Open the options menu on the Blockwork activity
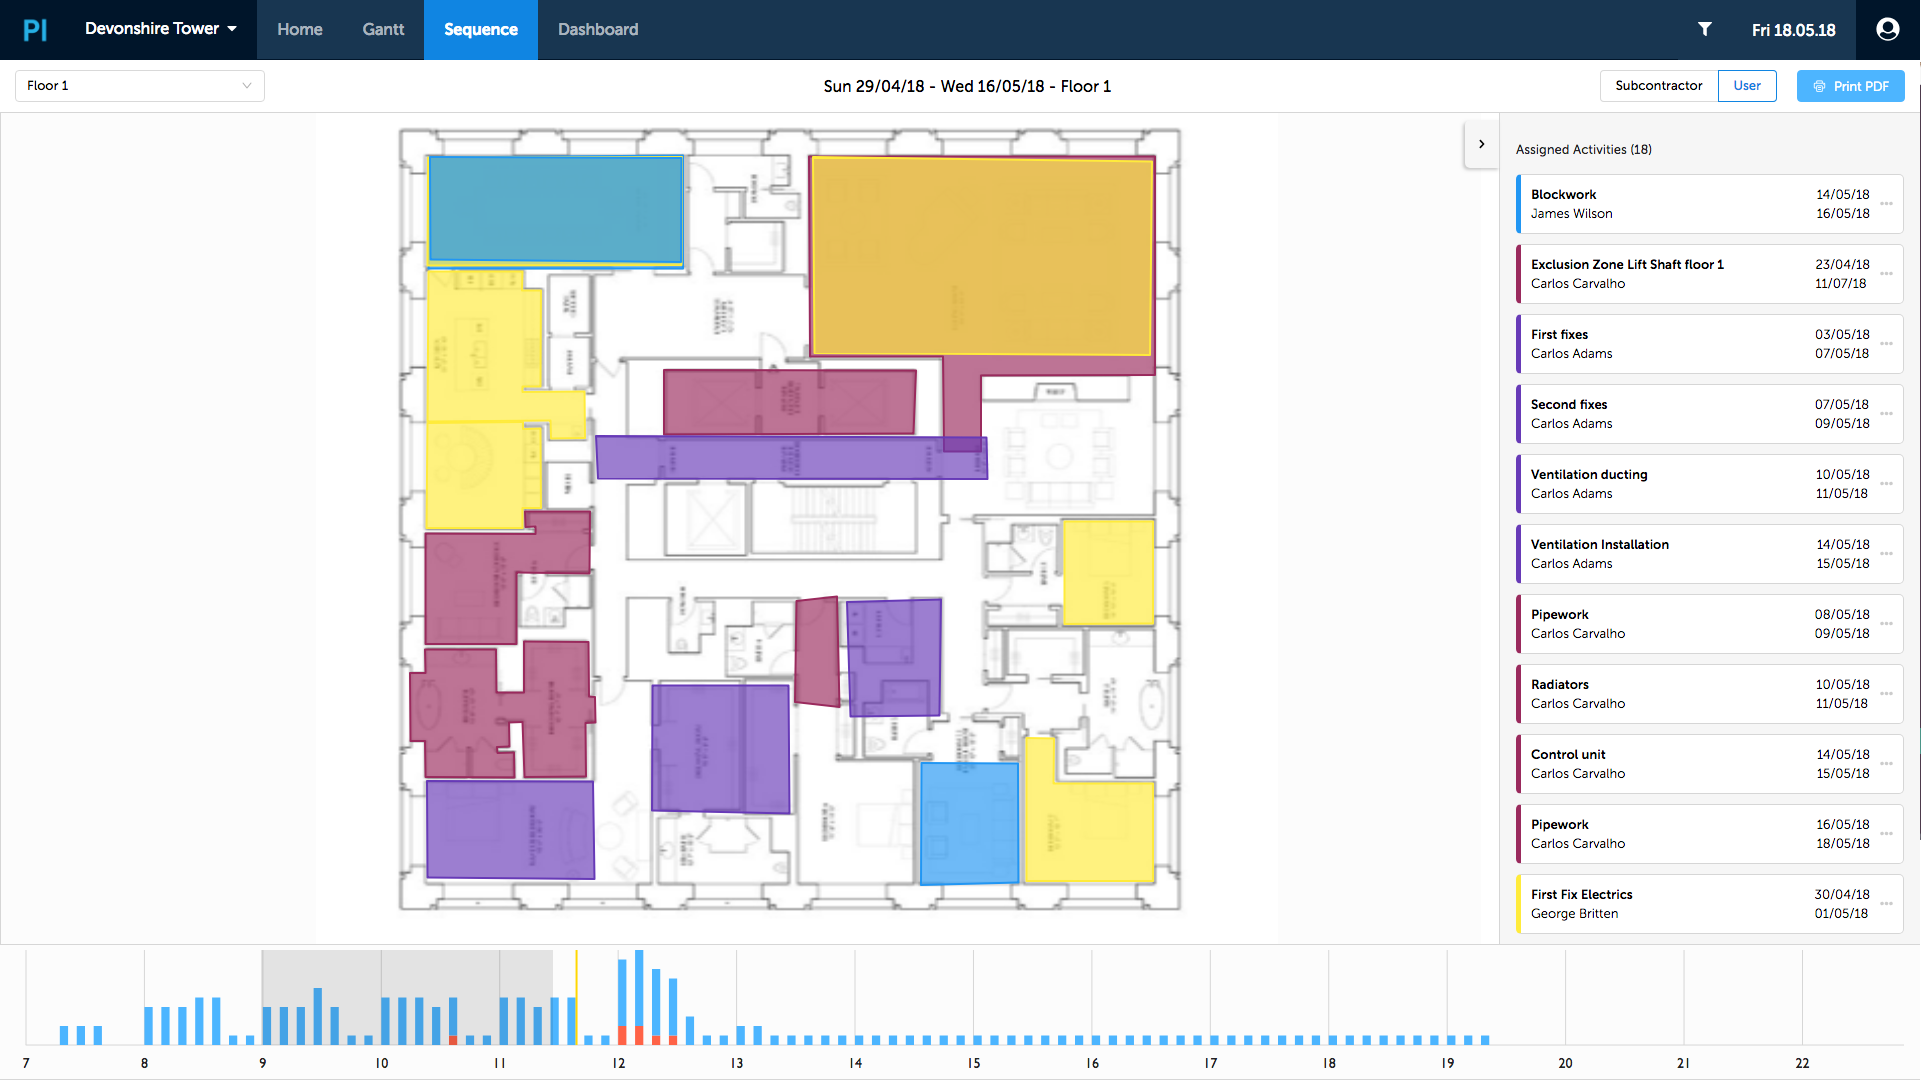 pos(1887,204)
